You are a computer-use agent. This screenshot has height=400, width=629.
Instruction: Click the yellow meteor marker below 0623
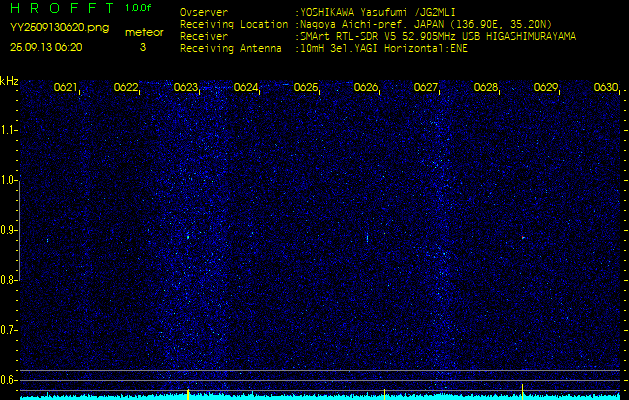pos(188,394)
